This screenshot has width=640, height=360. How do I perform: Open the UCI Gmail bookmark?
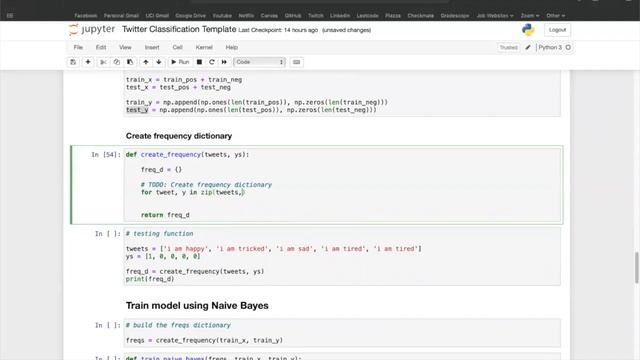point(157,16)
